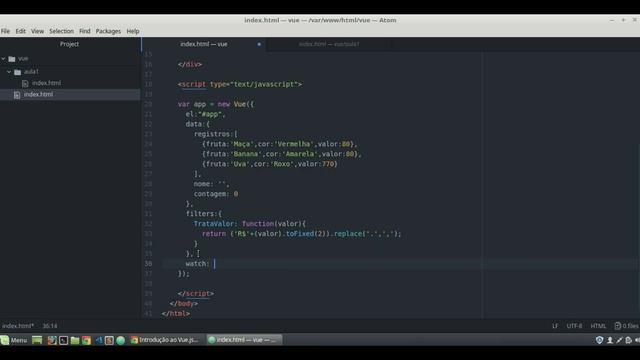
Task: Click the shield tray icon
Action: tap(599, 340)
